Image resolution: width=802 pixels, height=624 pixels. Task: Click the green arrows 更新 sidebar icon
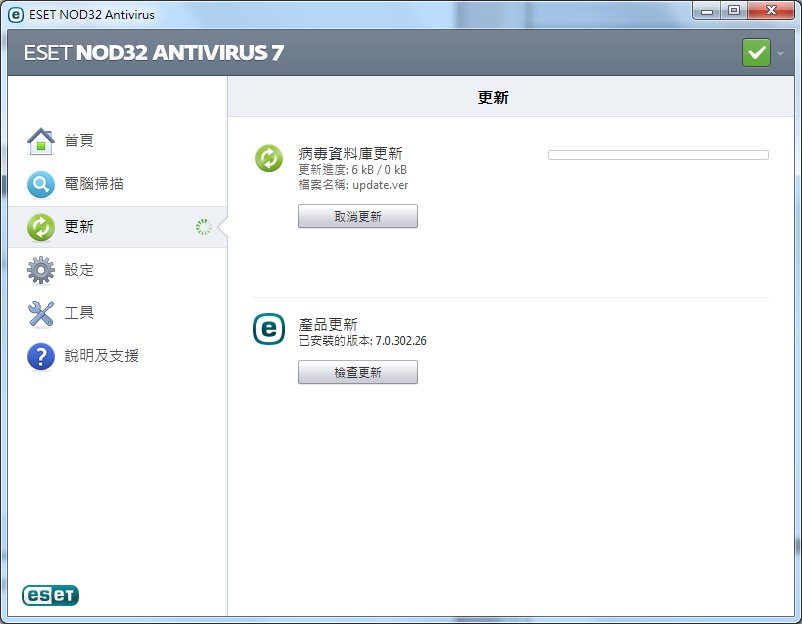click(41, 227)
